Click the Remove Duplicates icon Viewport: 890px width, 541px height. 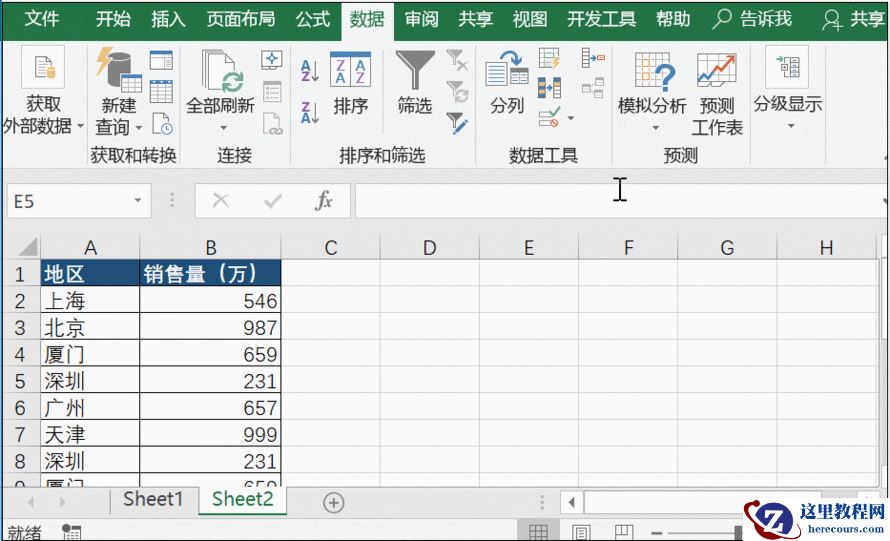pos(549,88)
